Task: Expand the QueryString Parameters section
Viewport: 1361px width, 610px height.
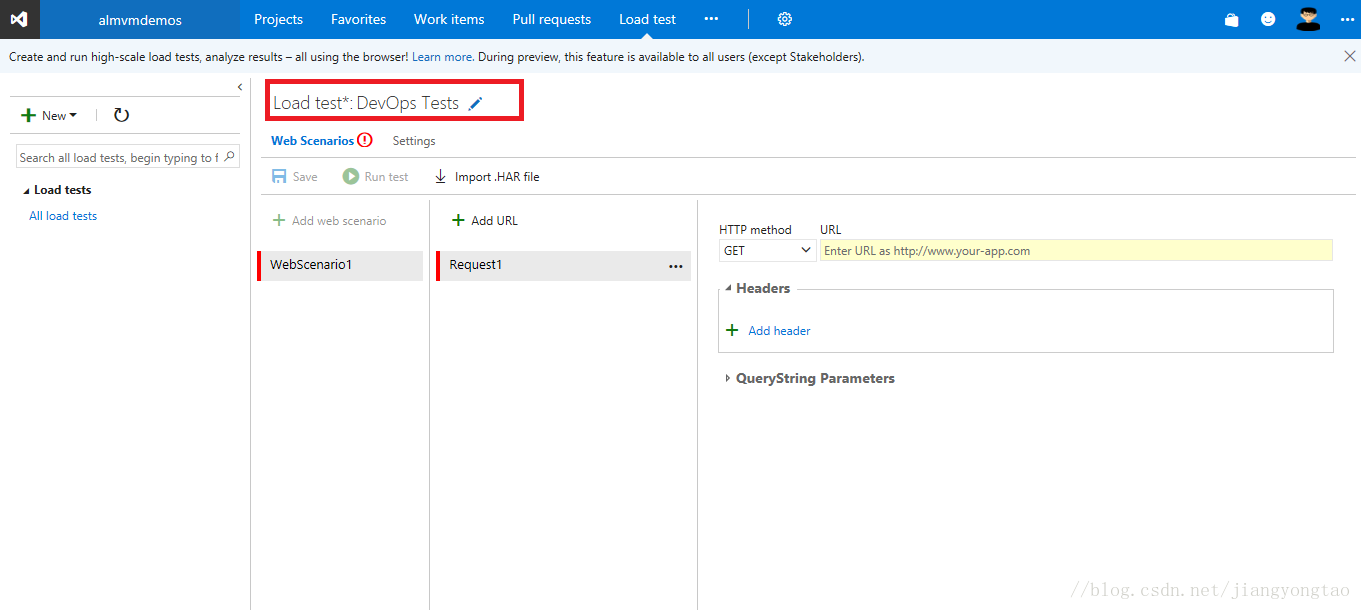Action: [728, 379]
